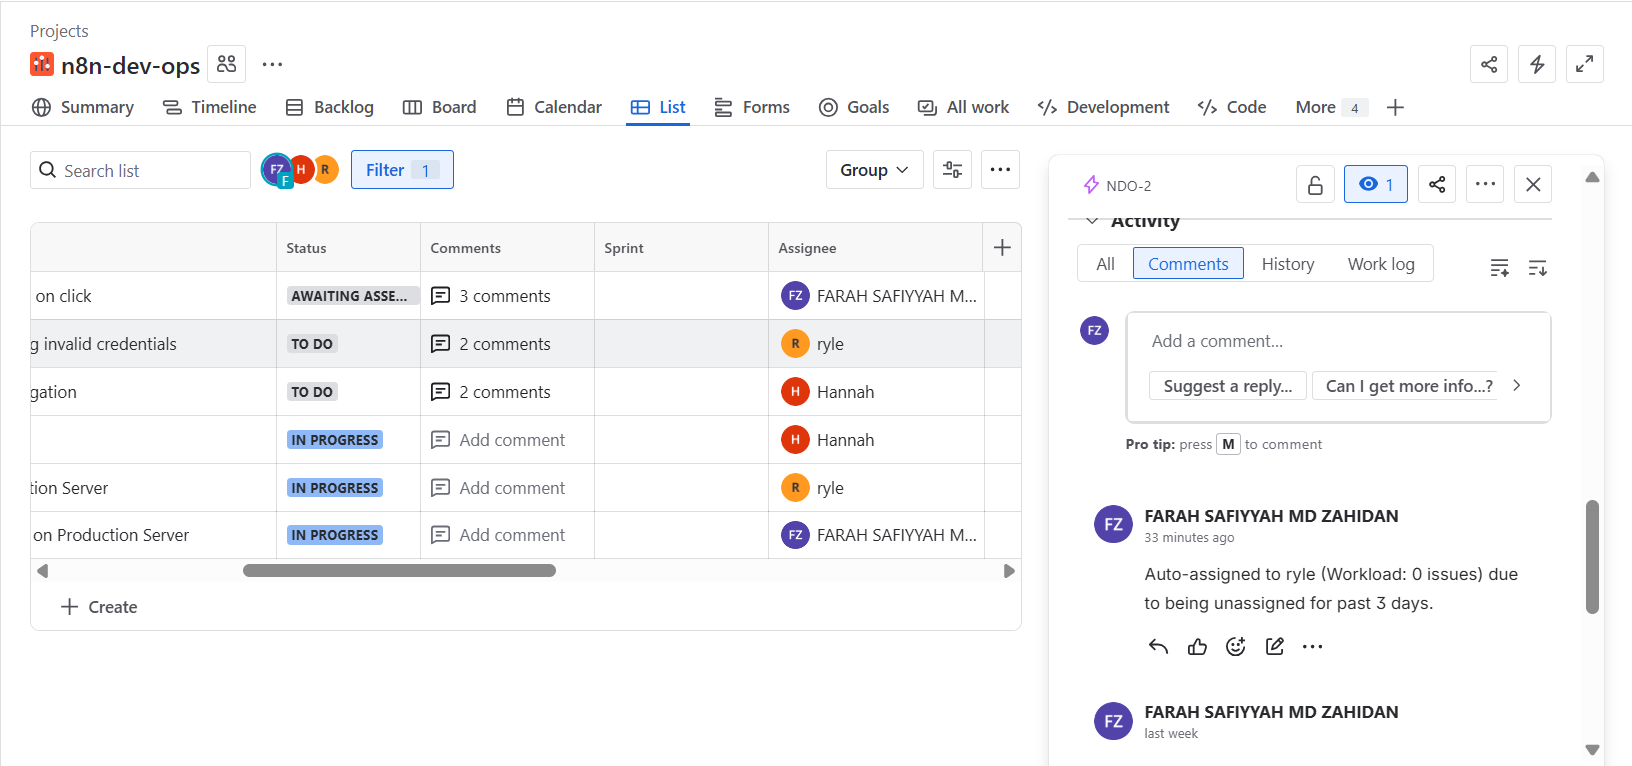
Task: Edit the auto-assigned comment with pencil icon
Action: (x=1275, y=647)
